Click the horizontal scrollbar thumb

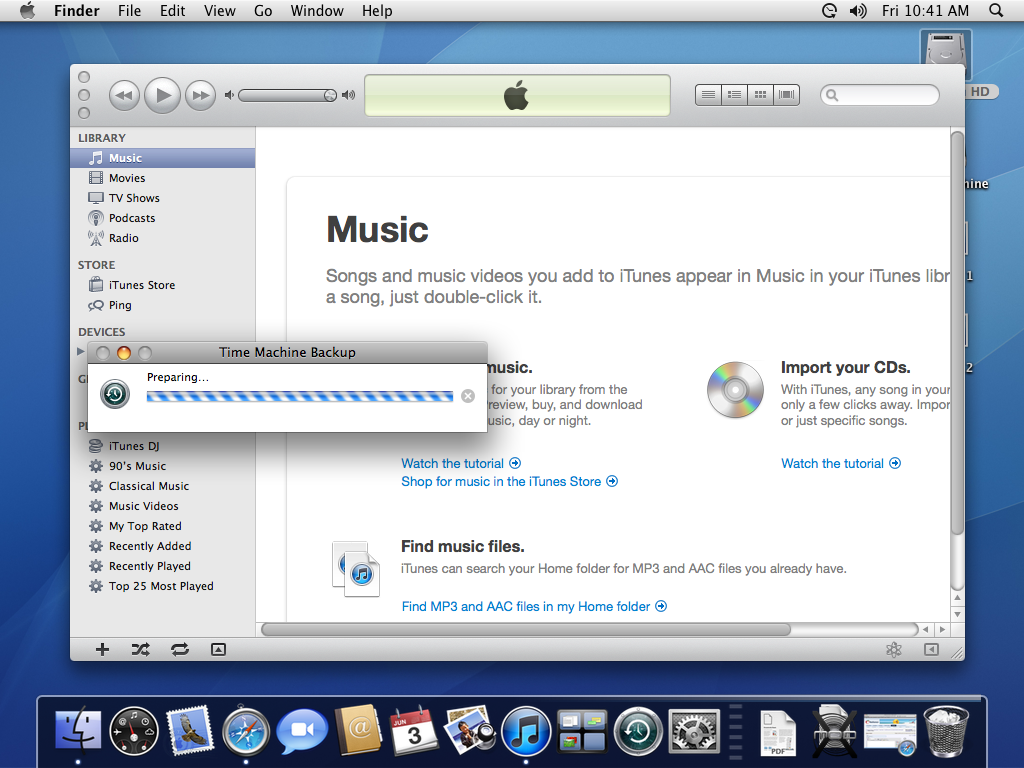pyautogui.click(x=526, y=630)
